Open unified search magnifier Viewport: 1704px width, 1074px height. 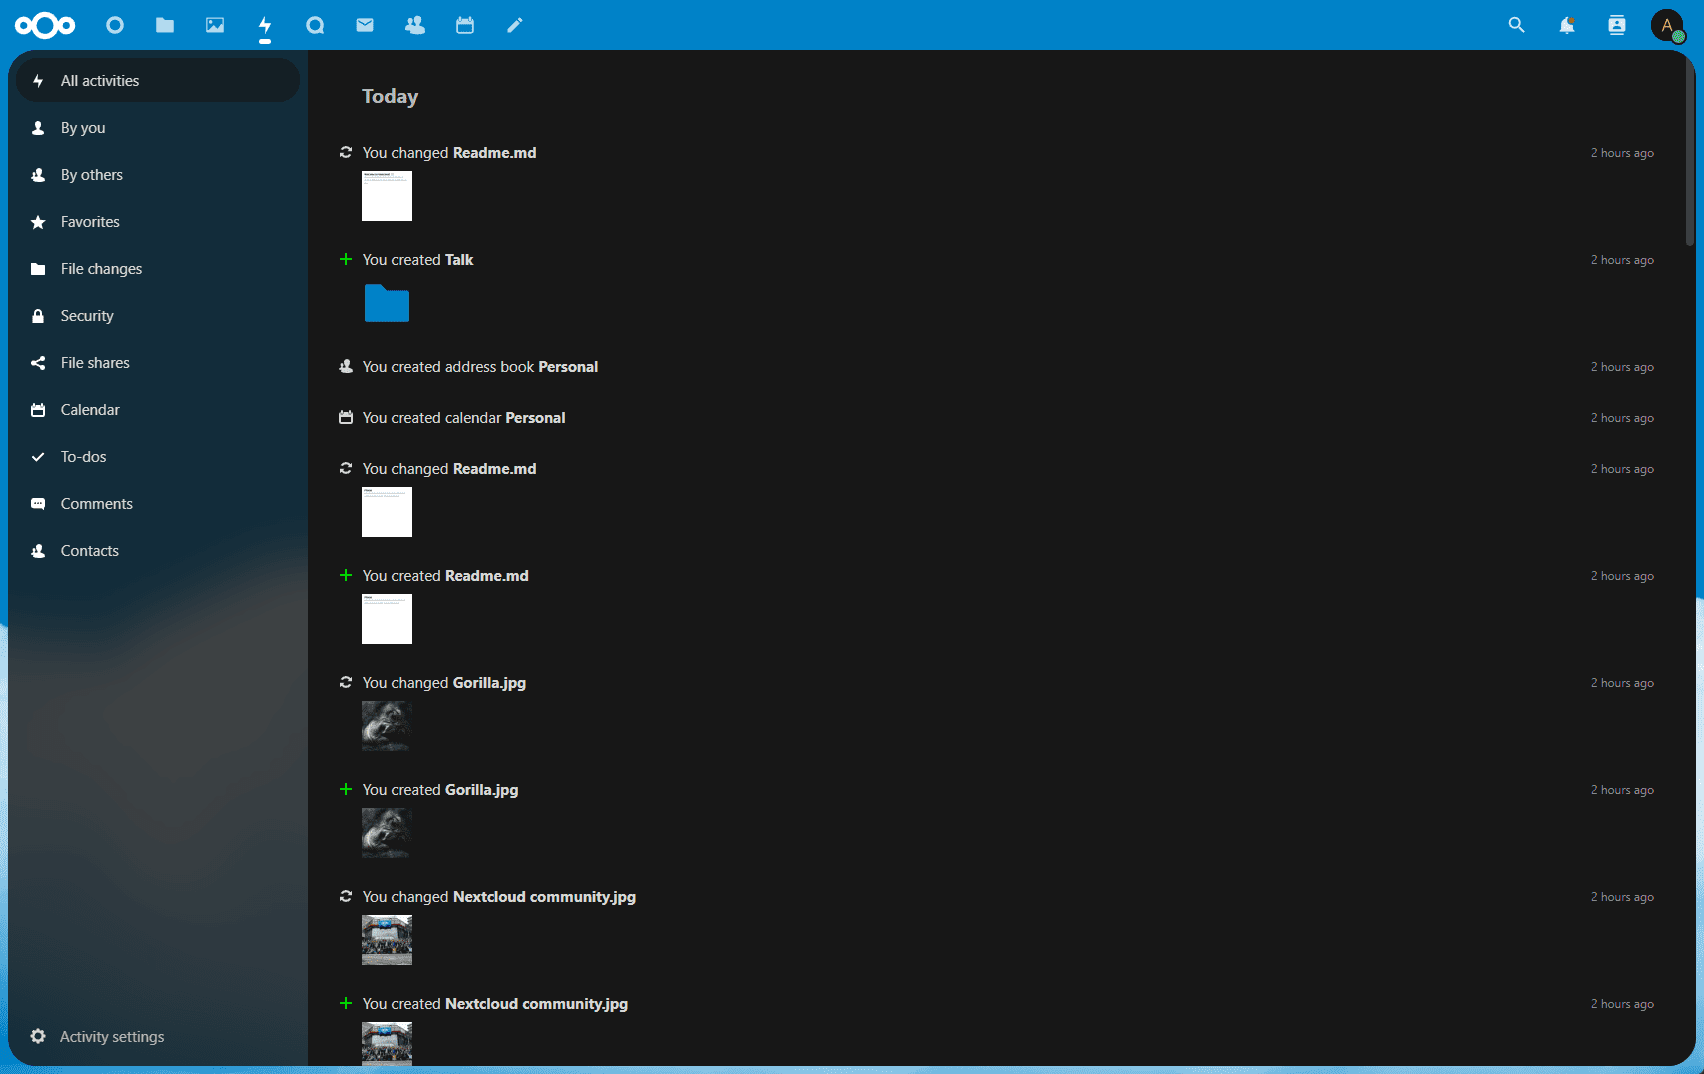(x=1517, y=25)
